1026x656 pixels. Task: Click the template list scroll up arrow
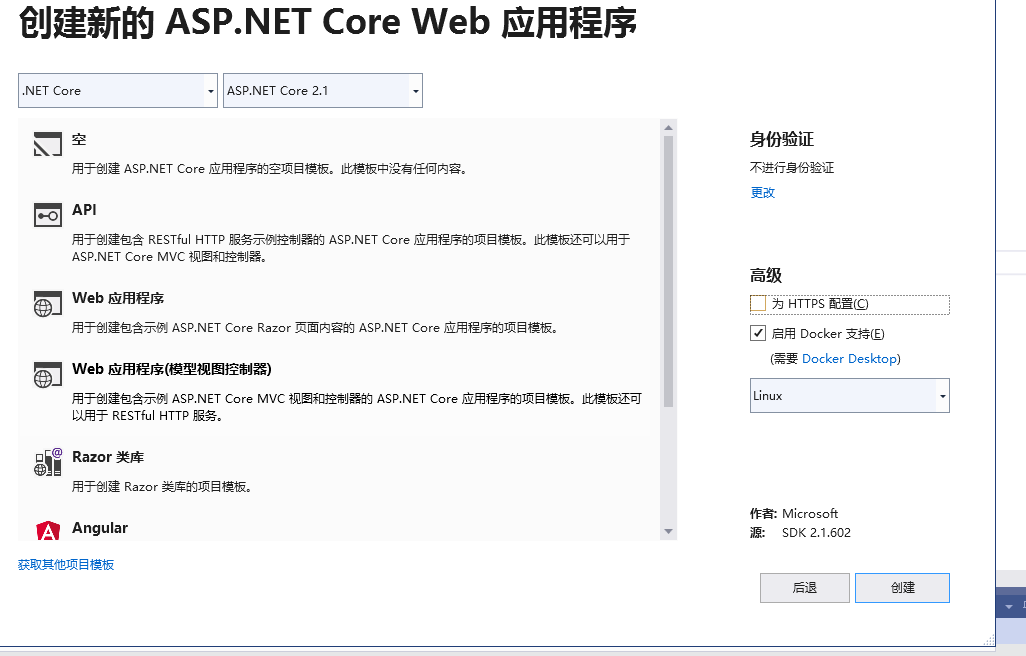(x=668, y=128)
